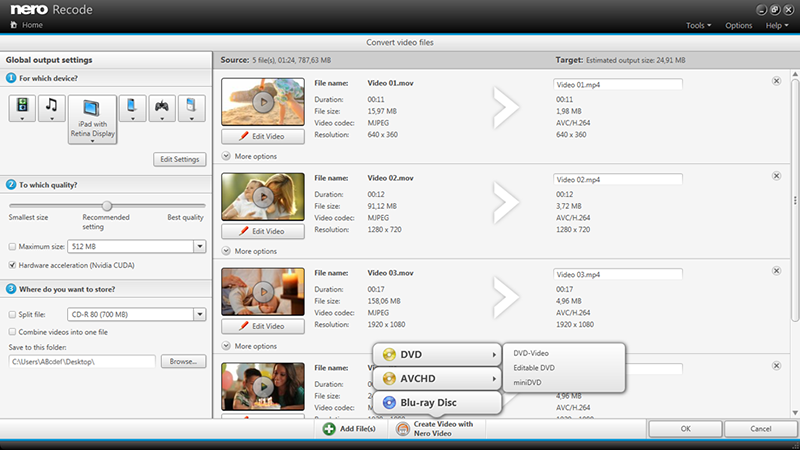The image size is (800, 450).
Task: Select the audio music note device icon
Action: coord(52,108)
